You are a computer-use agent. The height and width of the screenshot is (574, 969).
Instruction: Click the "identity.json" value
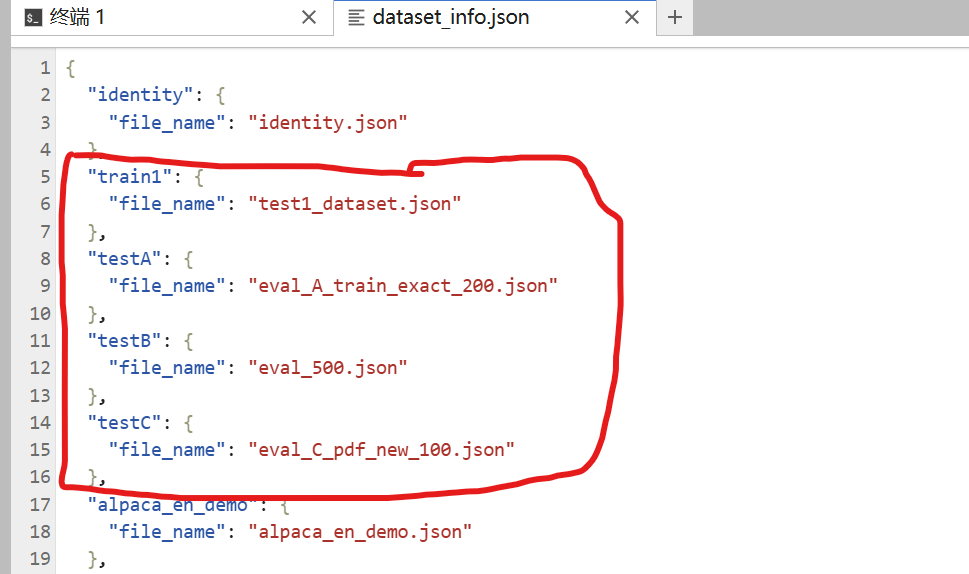pyautogui.click(x=328, y=122)
